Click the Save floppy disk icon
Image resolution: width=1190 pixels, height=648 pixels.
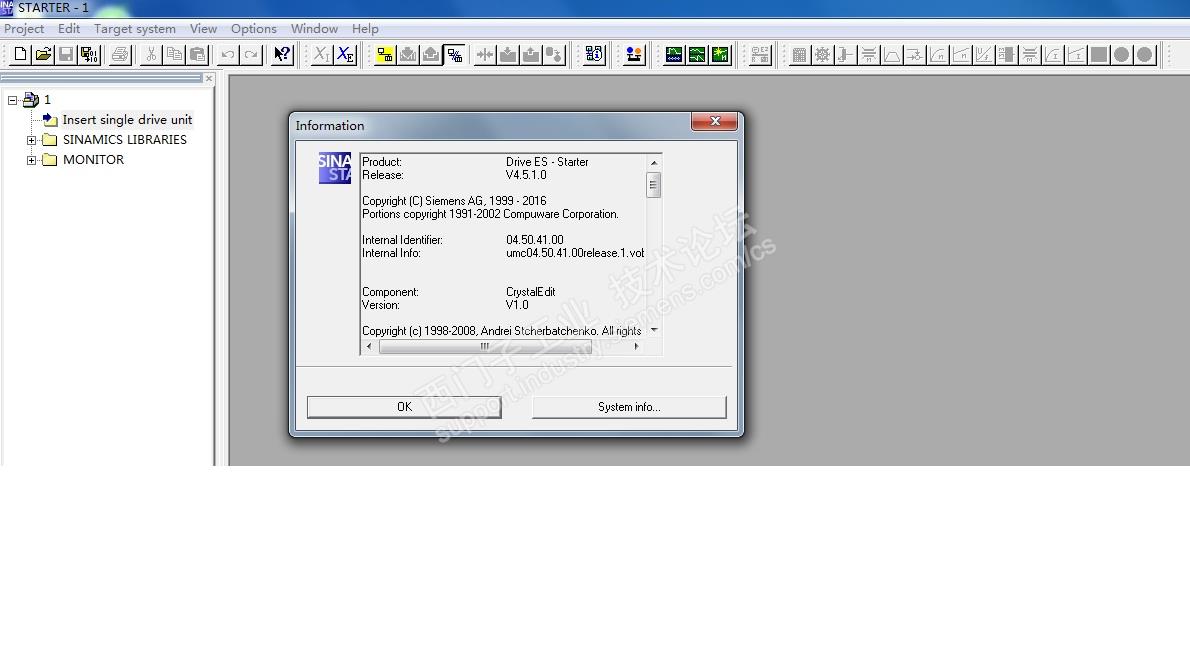pos(66,55)
